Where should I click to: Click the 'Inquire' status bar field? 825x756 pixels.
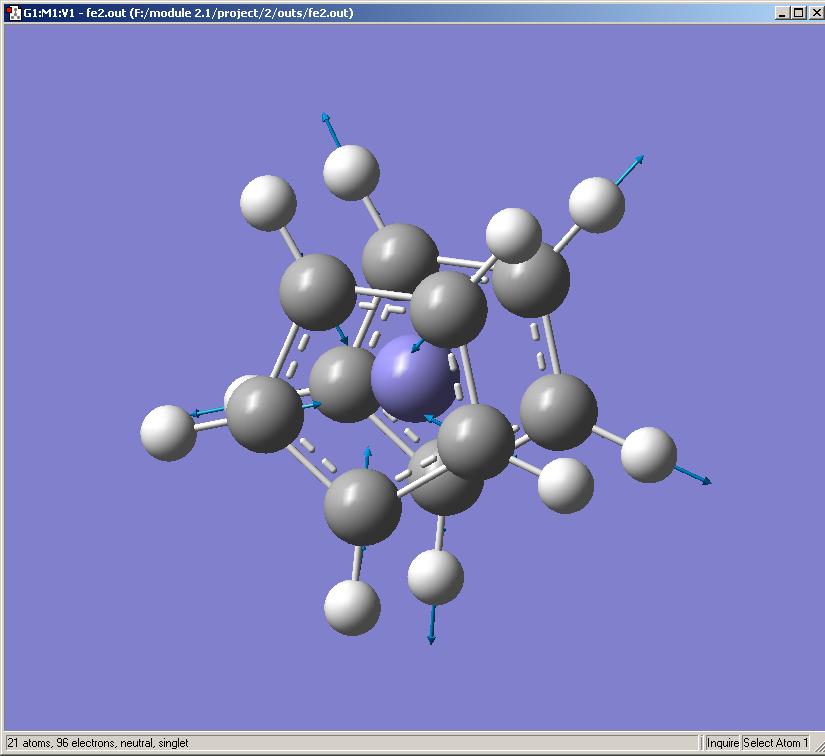point(722,743)
